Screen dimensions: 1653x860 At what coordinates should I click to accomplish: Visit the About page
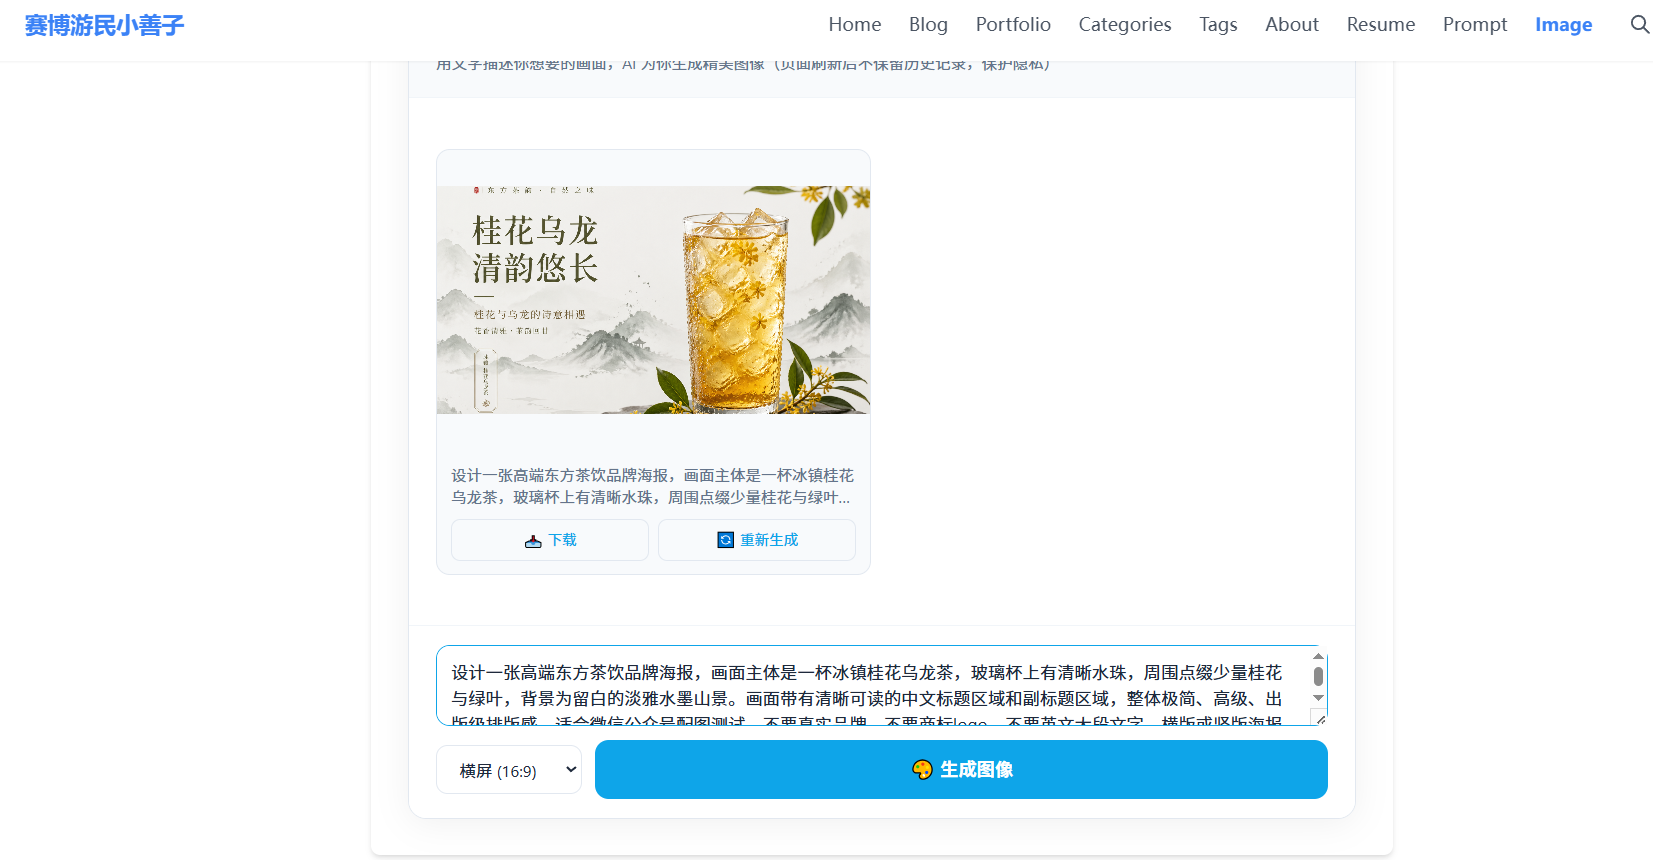point(1291,25)
